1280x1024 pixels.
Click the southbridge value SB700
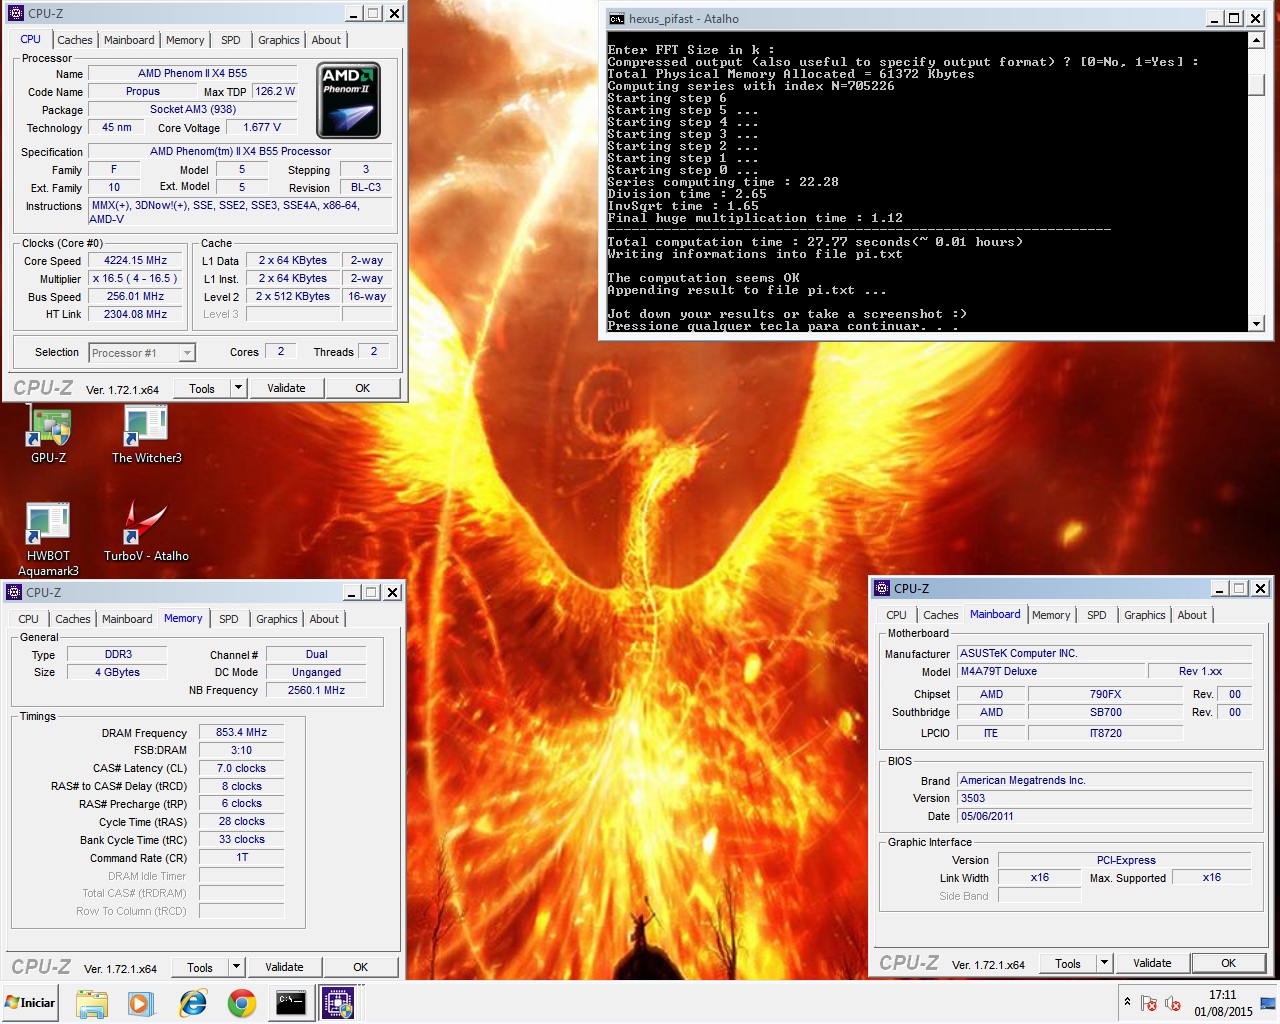pyautogui.click(x=1105, y=712)
